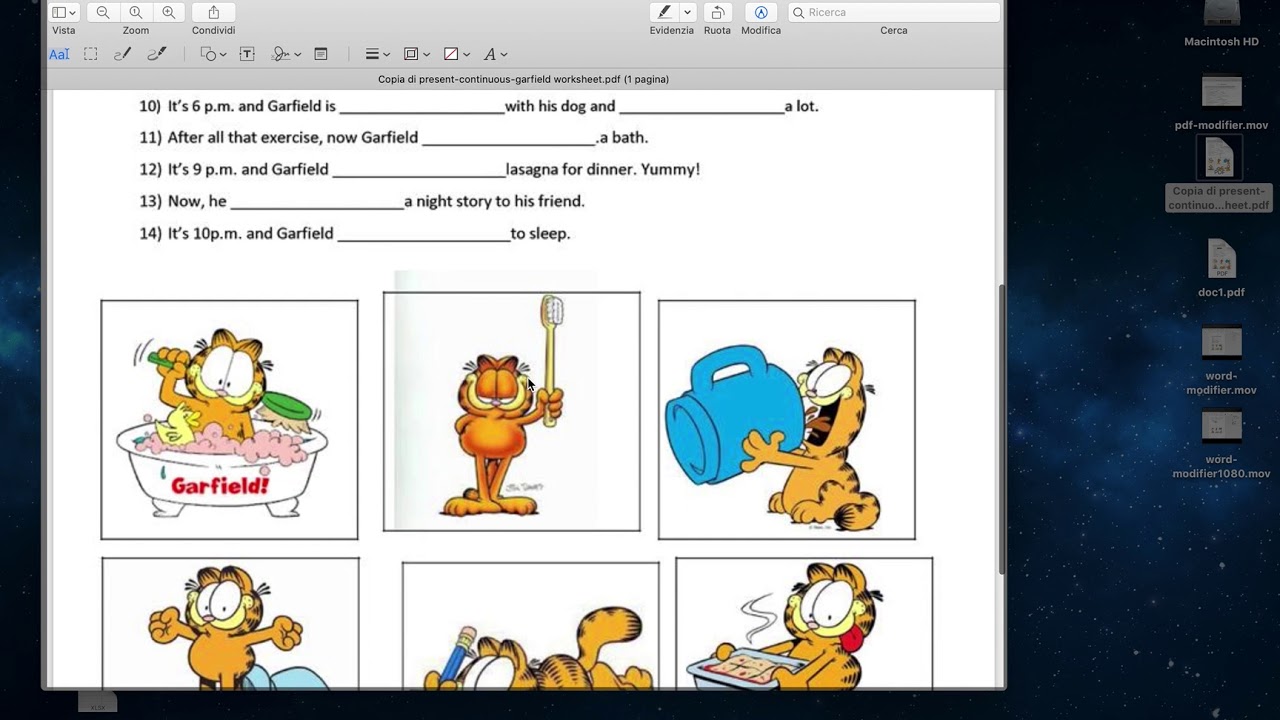1280x720 pixels.
Task: Select the text selection tool
Action: (x=59, y=54)
